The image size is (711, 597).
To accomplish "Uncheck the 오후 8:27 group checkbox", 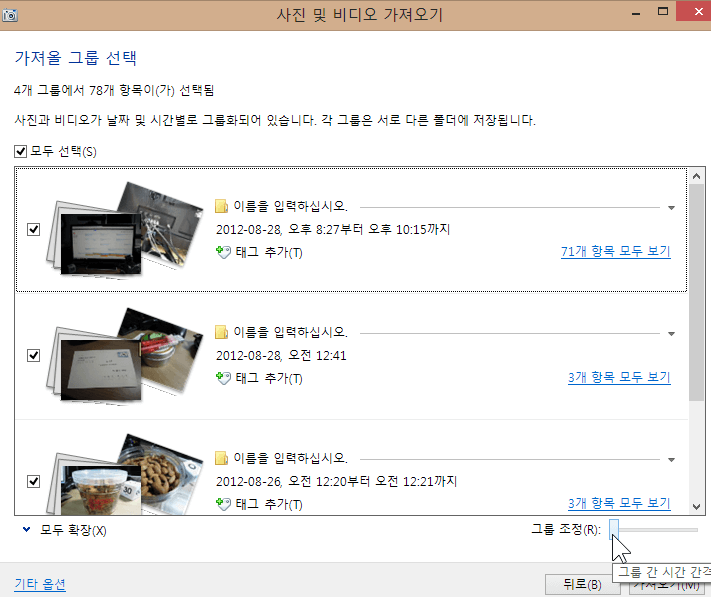I will [34, 229].
